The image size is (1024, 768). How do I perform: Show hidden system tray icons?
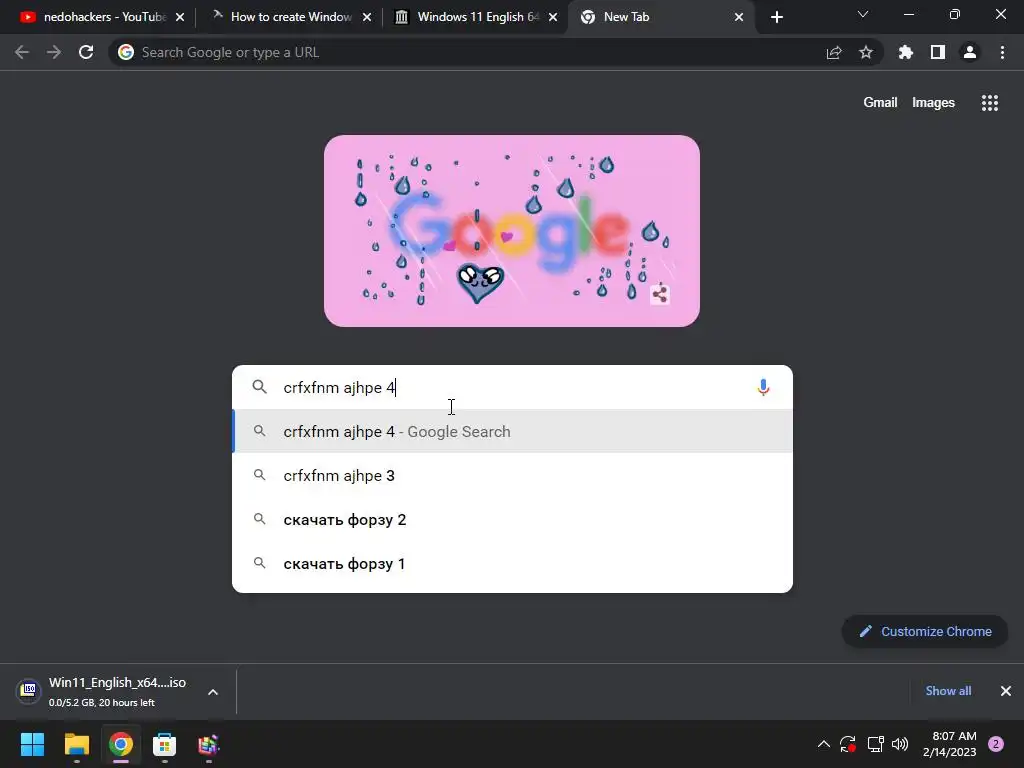click(824, 744)
